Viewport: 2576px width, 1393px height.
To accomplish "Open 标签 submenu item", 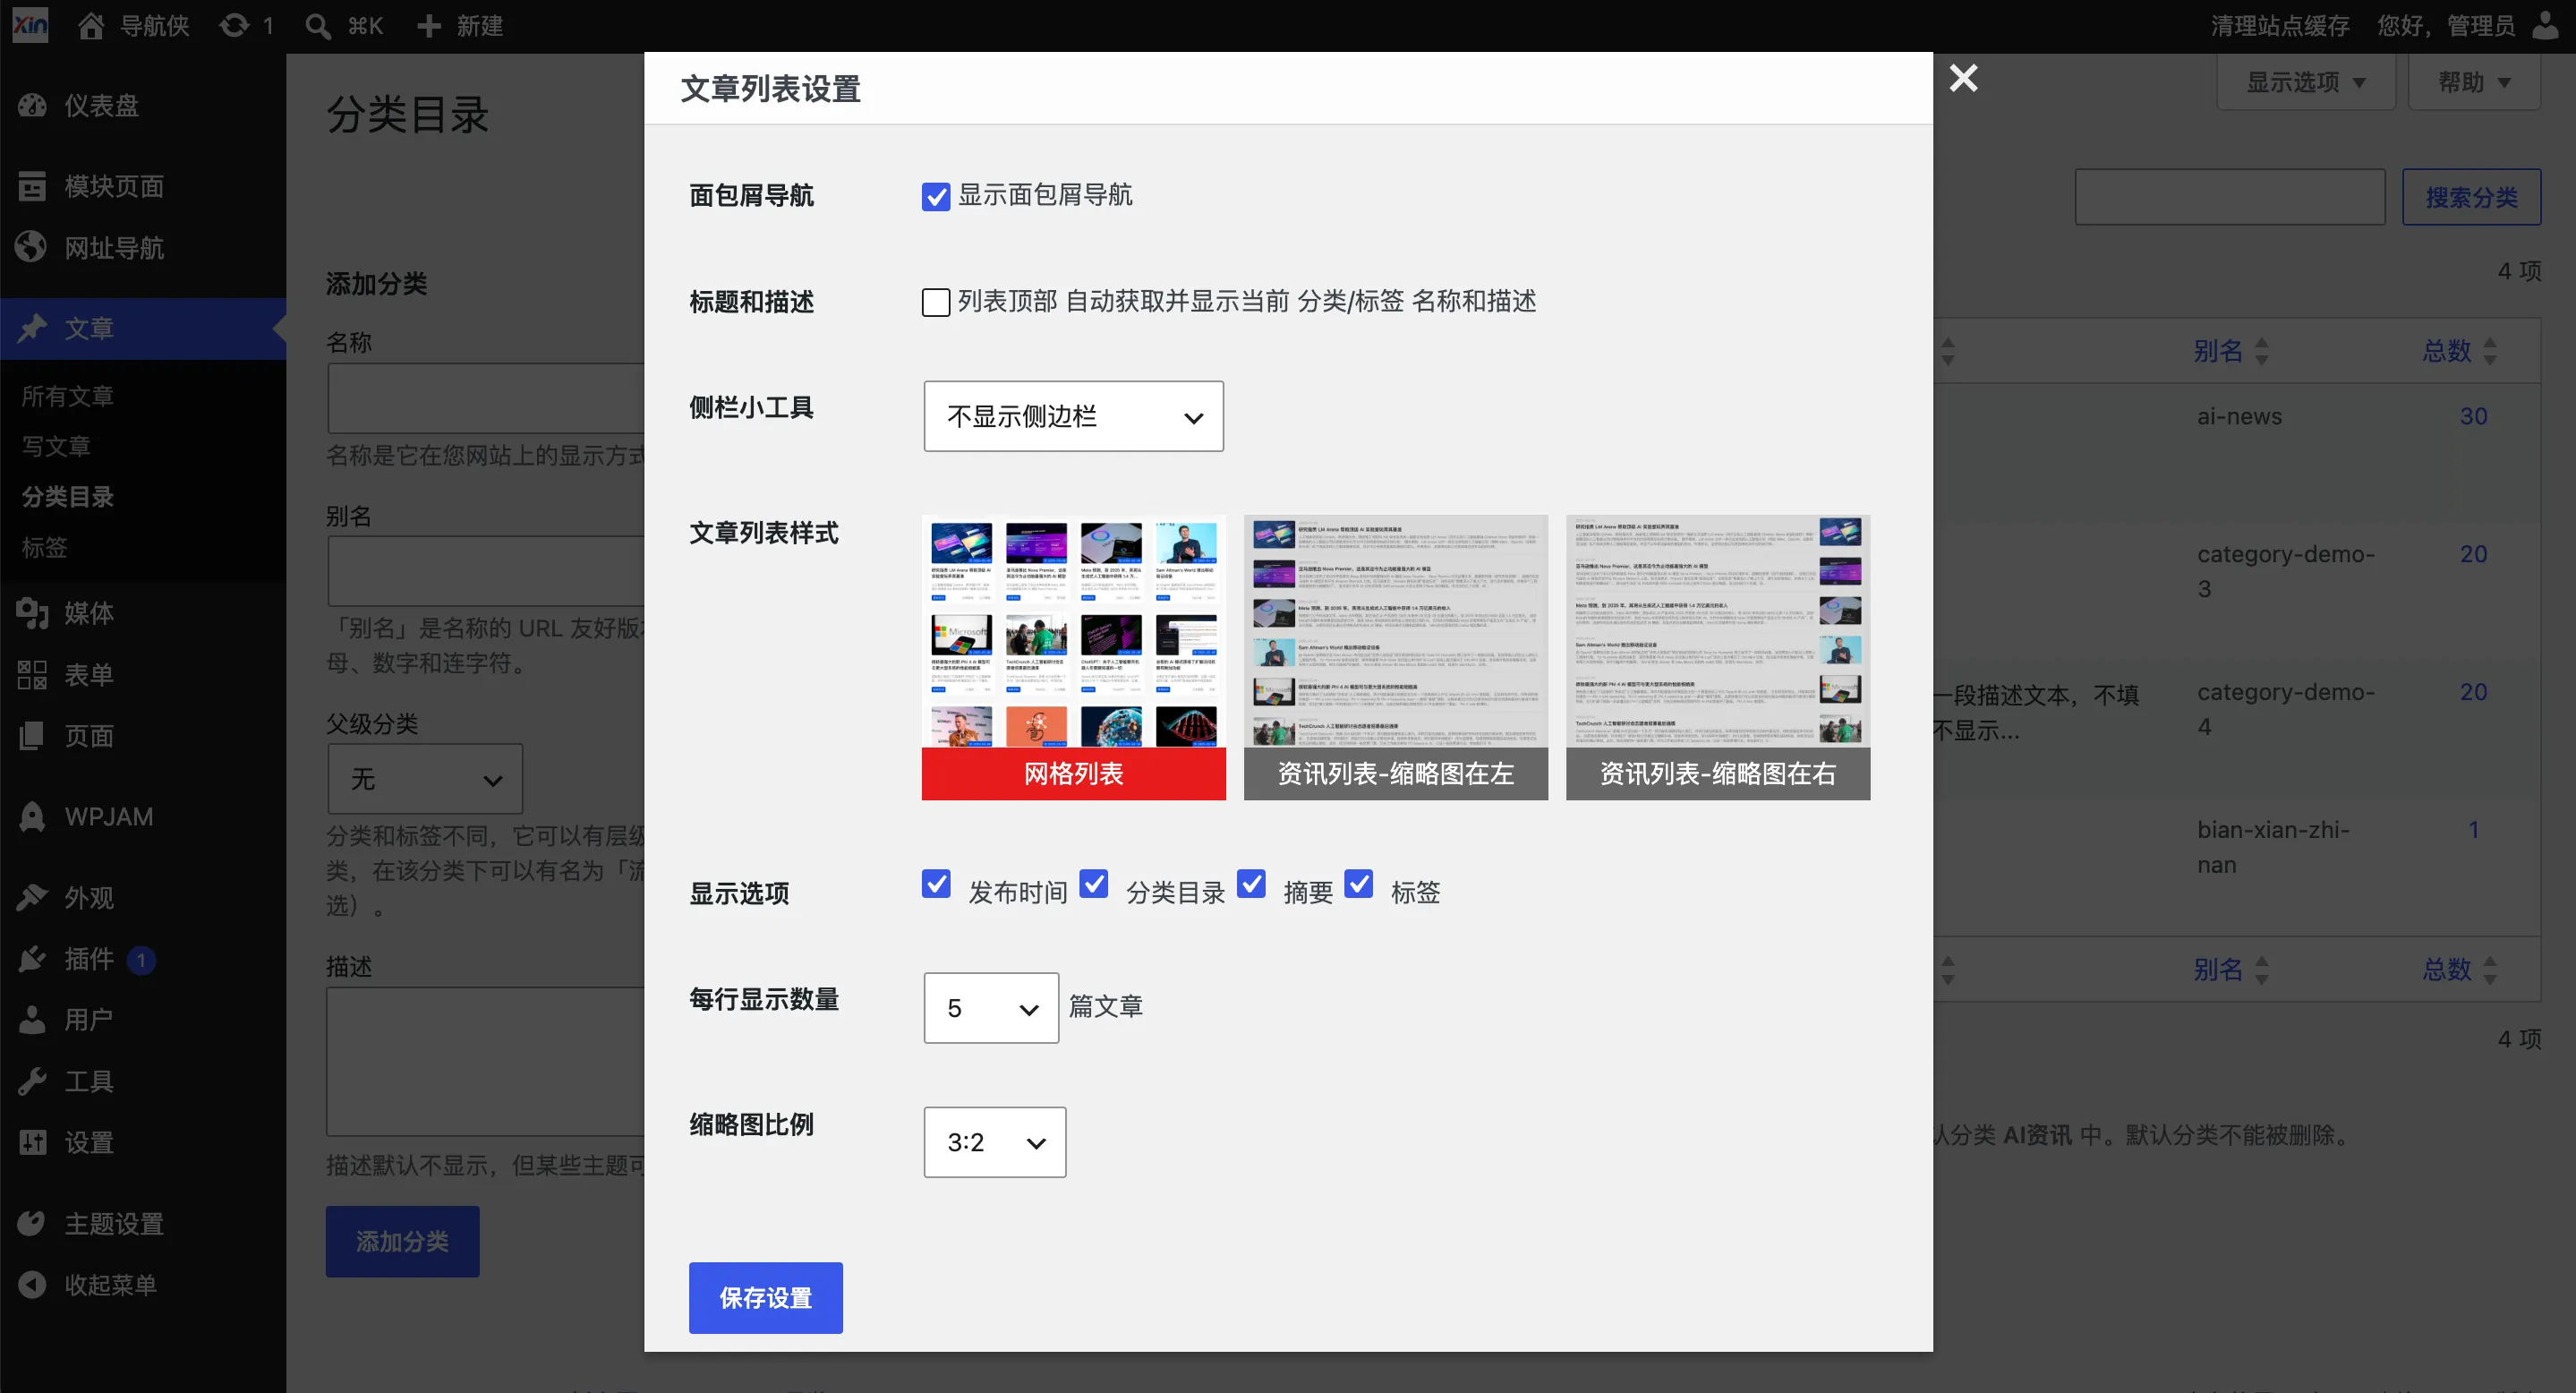I will [x=45, y=547].
